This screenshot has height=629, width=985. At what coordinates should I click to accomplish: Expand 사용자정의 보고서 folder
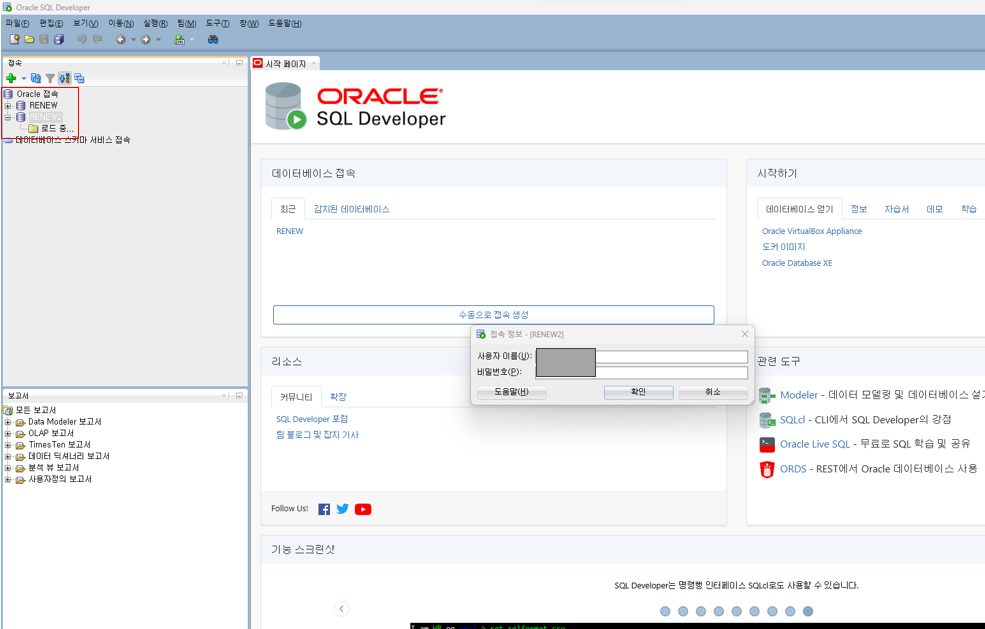pos(8,479)
